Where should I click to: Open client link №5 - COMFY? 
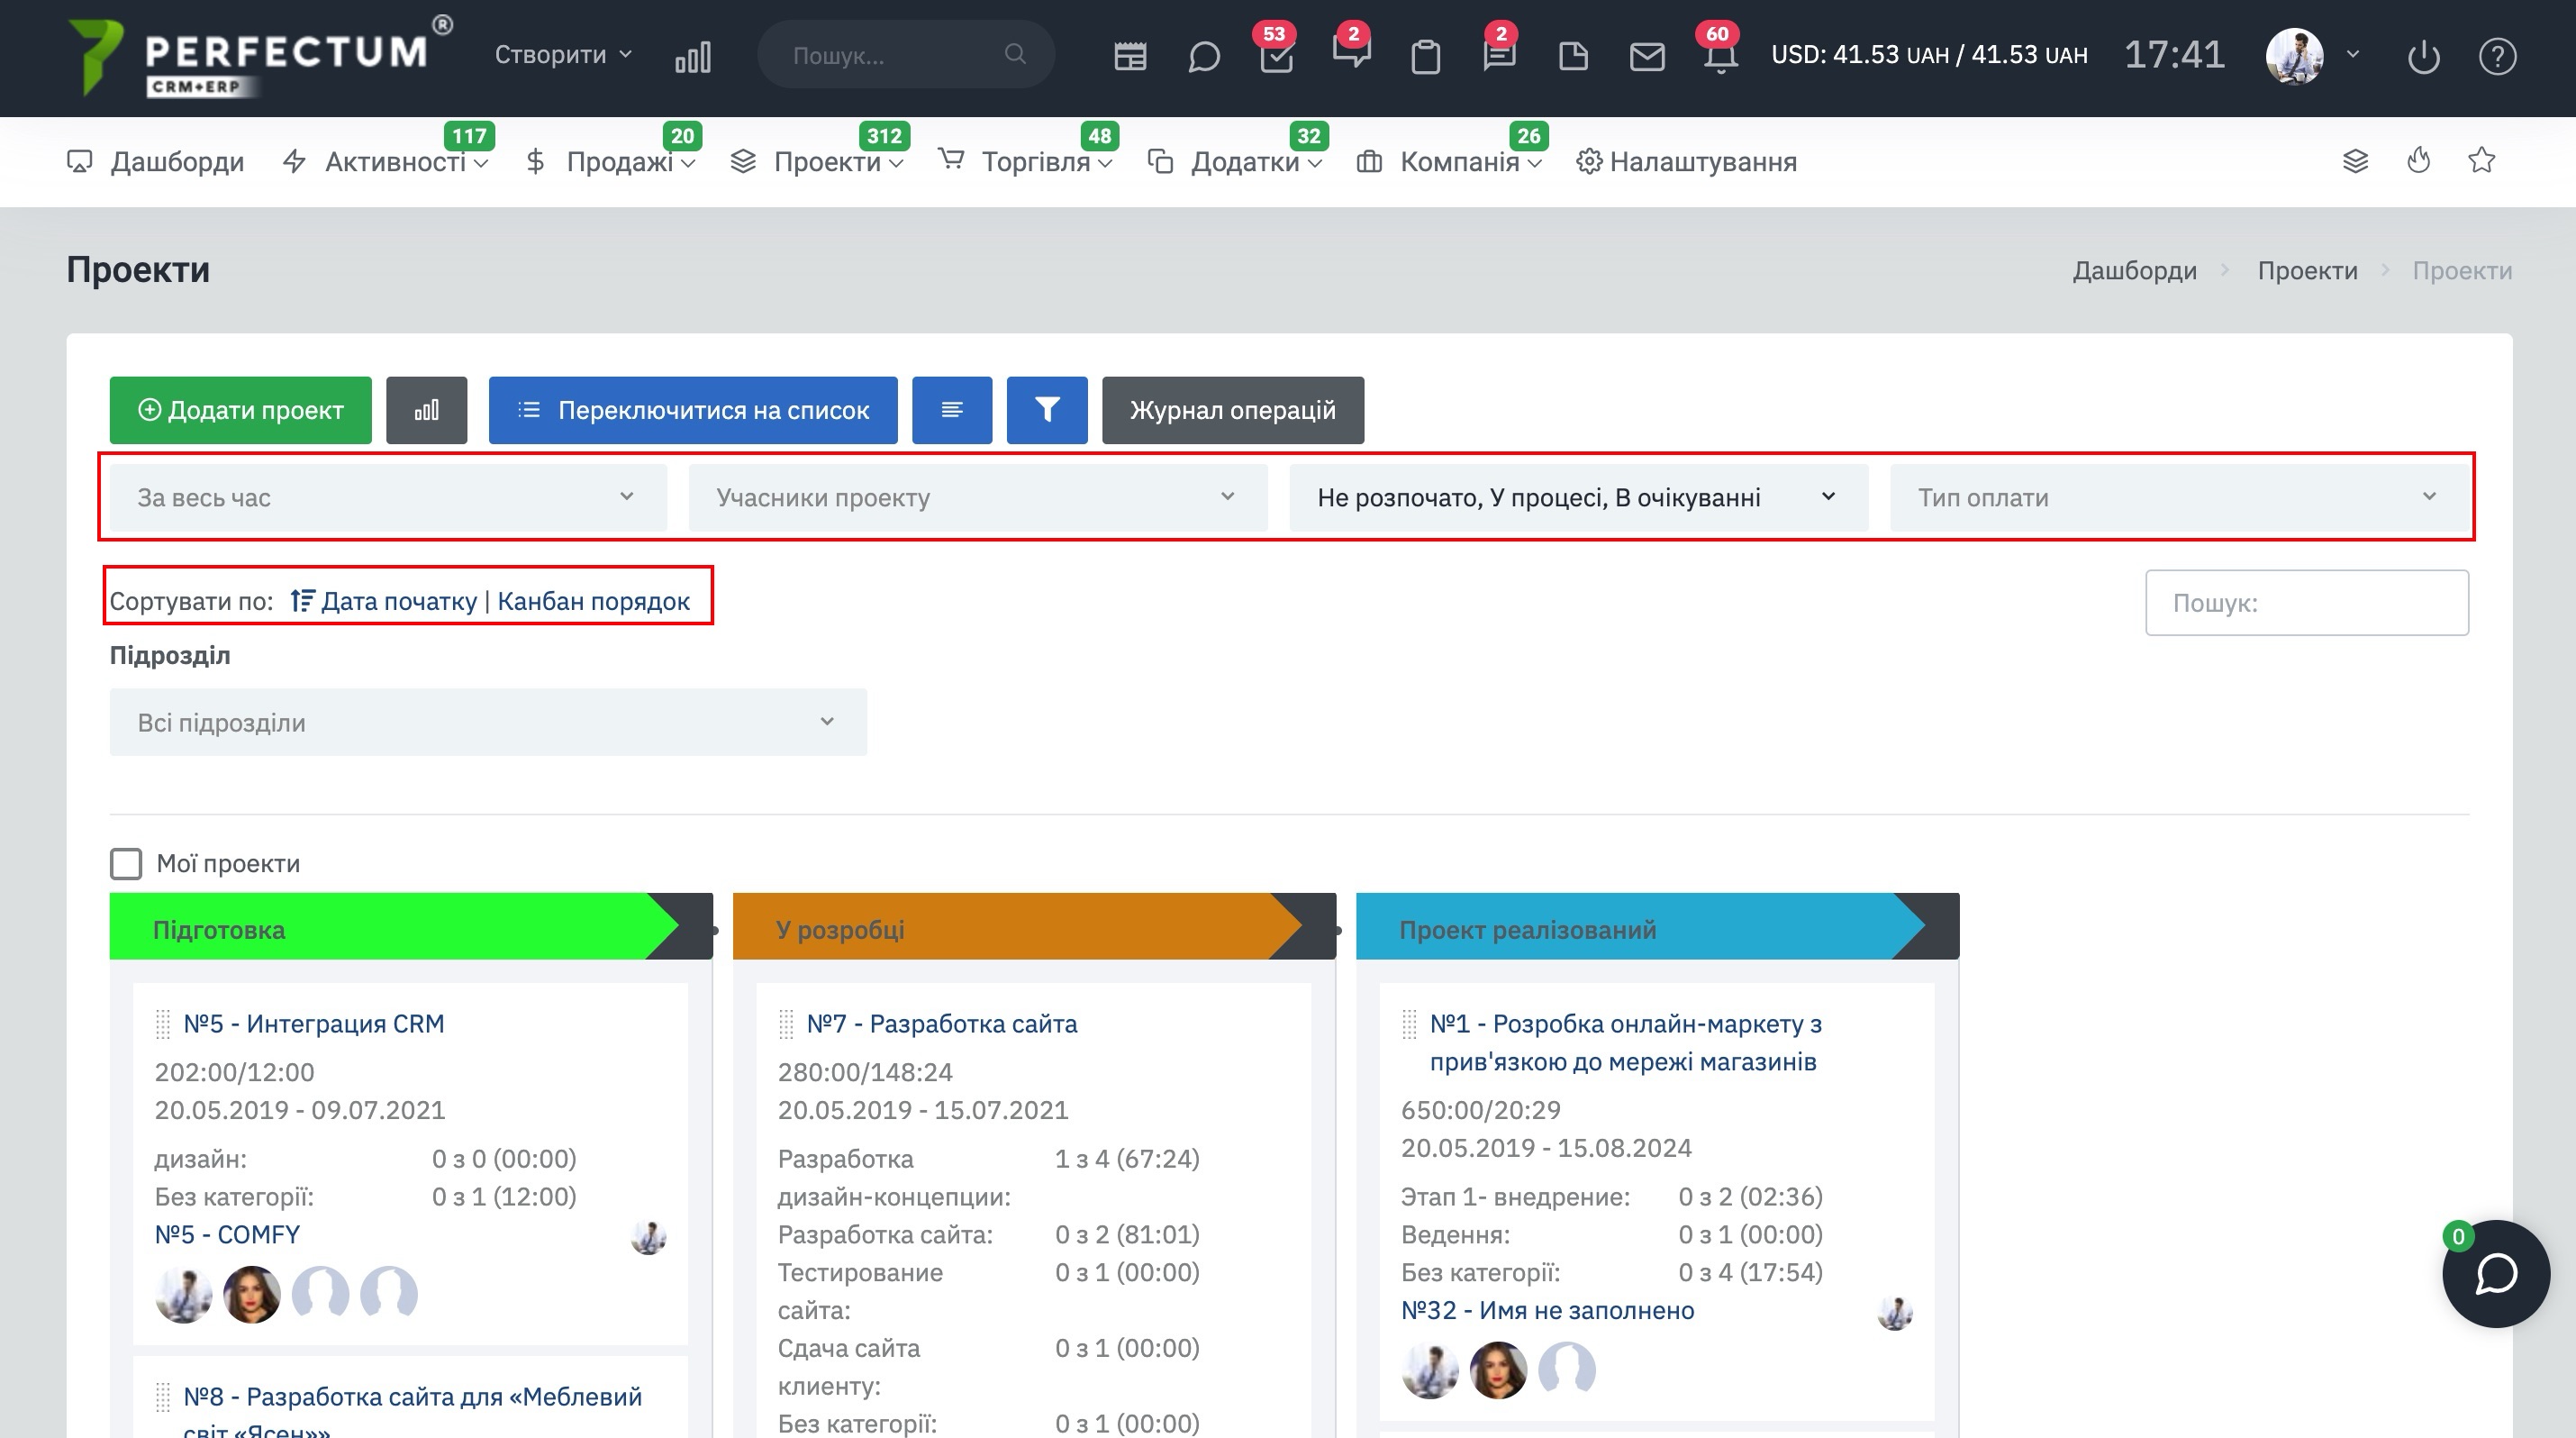click(x=227, y=1235)
